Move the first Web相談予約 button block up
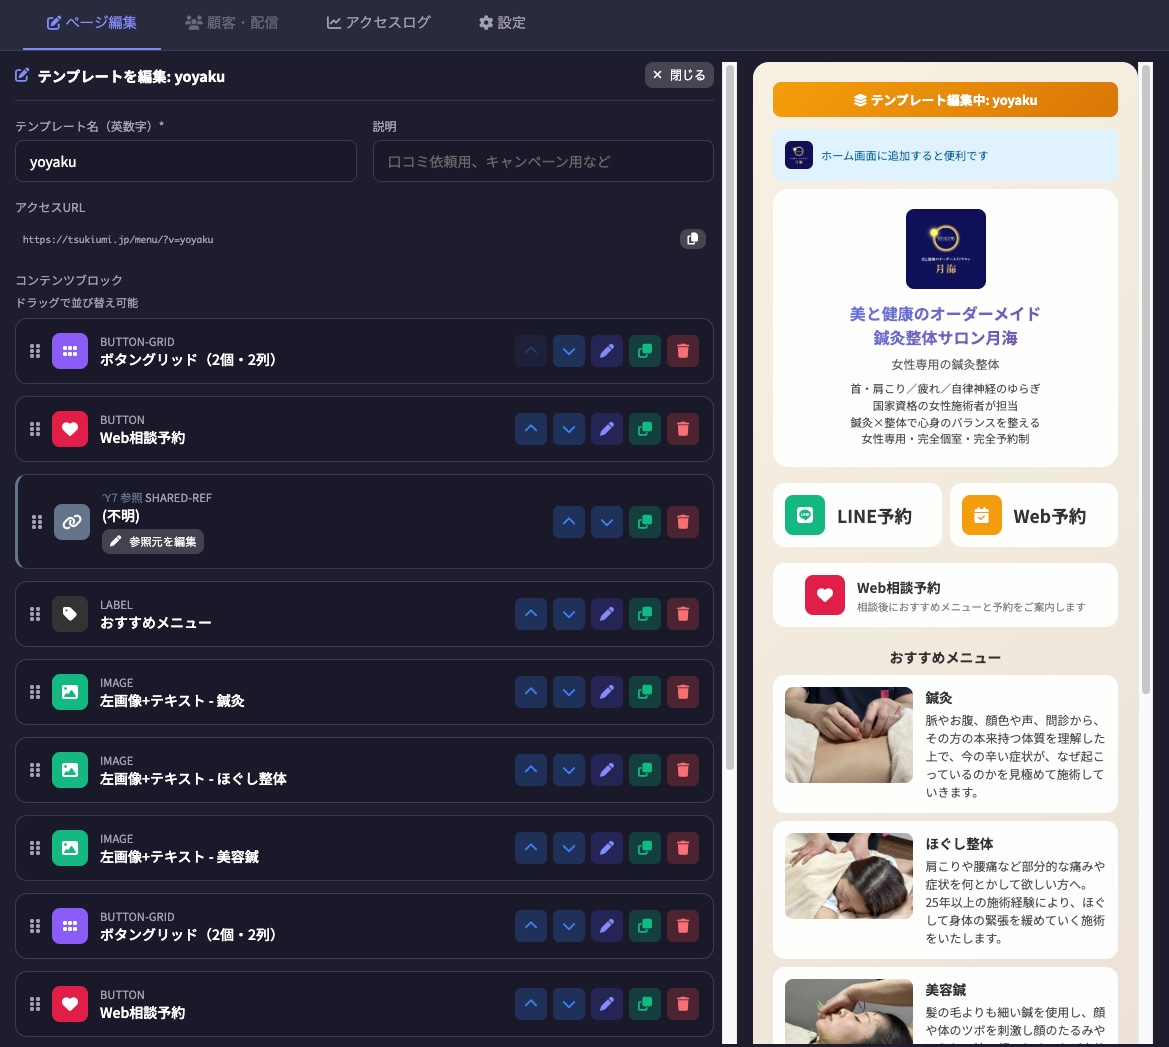Viewport: 1169px width, 1047px height. pyautogui.click(x=531, y=429)
